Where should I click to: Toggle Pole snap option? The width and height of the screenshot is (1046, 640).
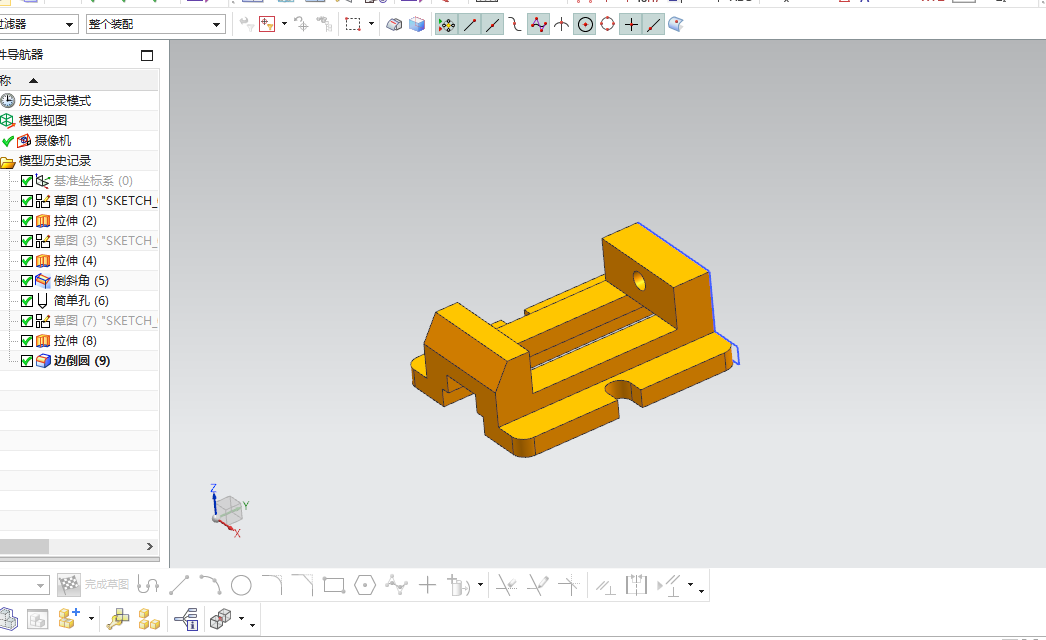coord(538,25)
